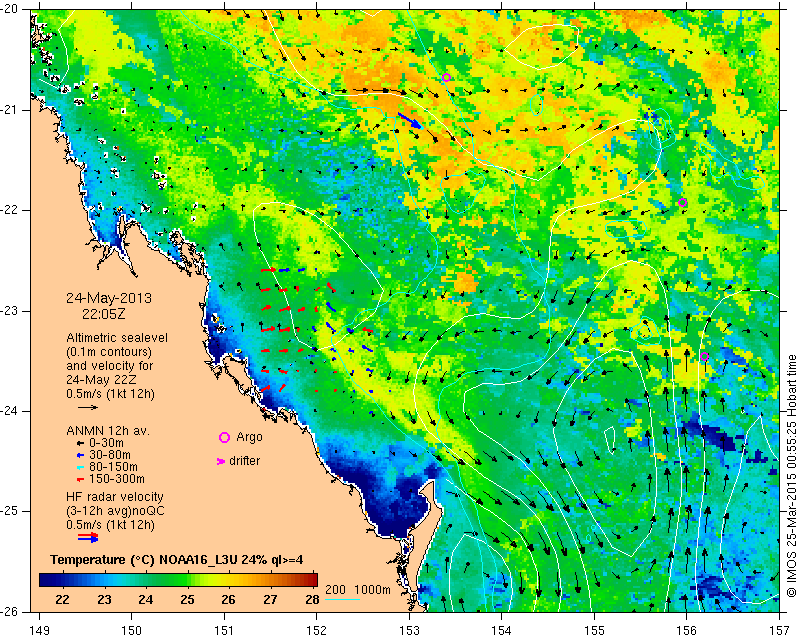Viewport: 800px width, 640px height.
Task: Click the 25 label under the color bar
Action: click(187, 600)
